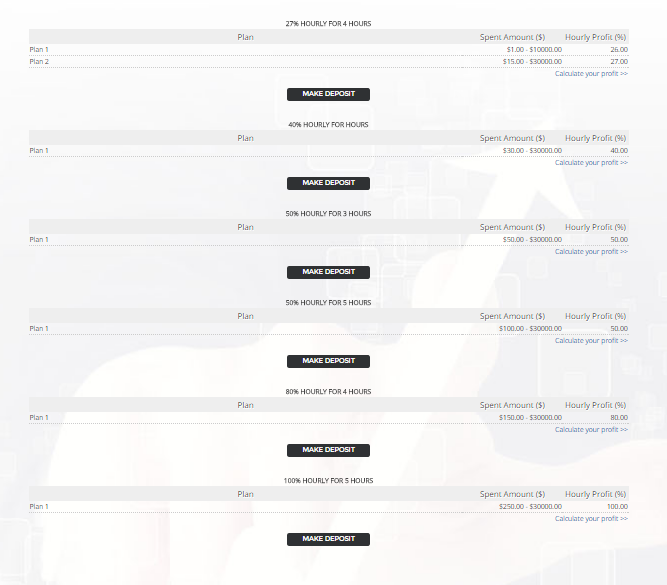Click the '$30.00 - $30000.00' amount cell
The image size is (667, 585).
(x=532, y=150)
